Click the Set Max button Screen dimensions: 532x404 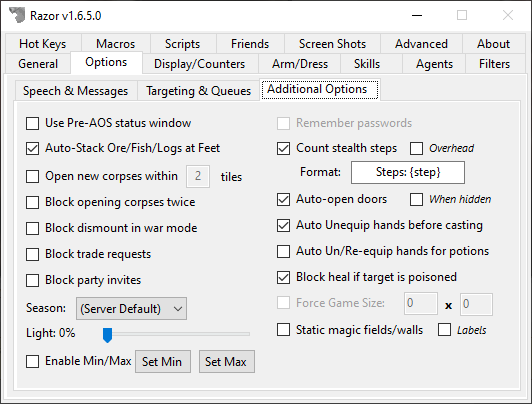227,362
